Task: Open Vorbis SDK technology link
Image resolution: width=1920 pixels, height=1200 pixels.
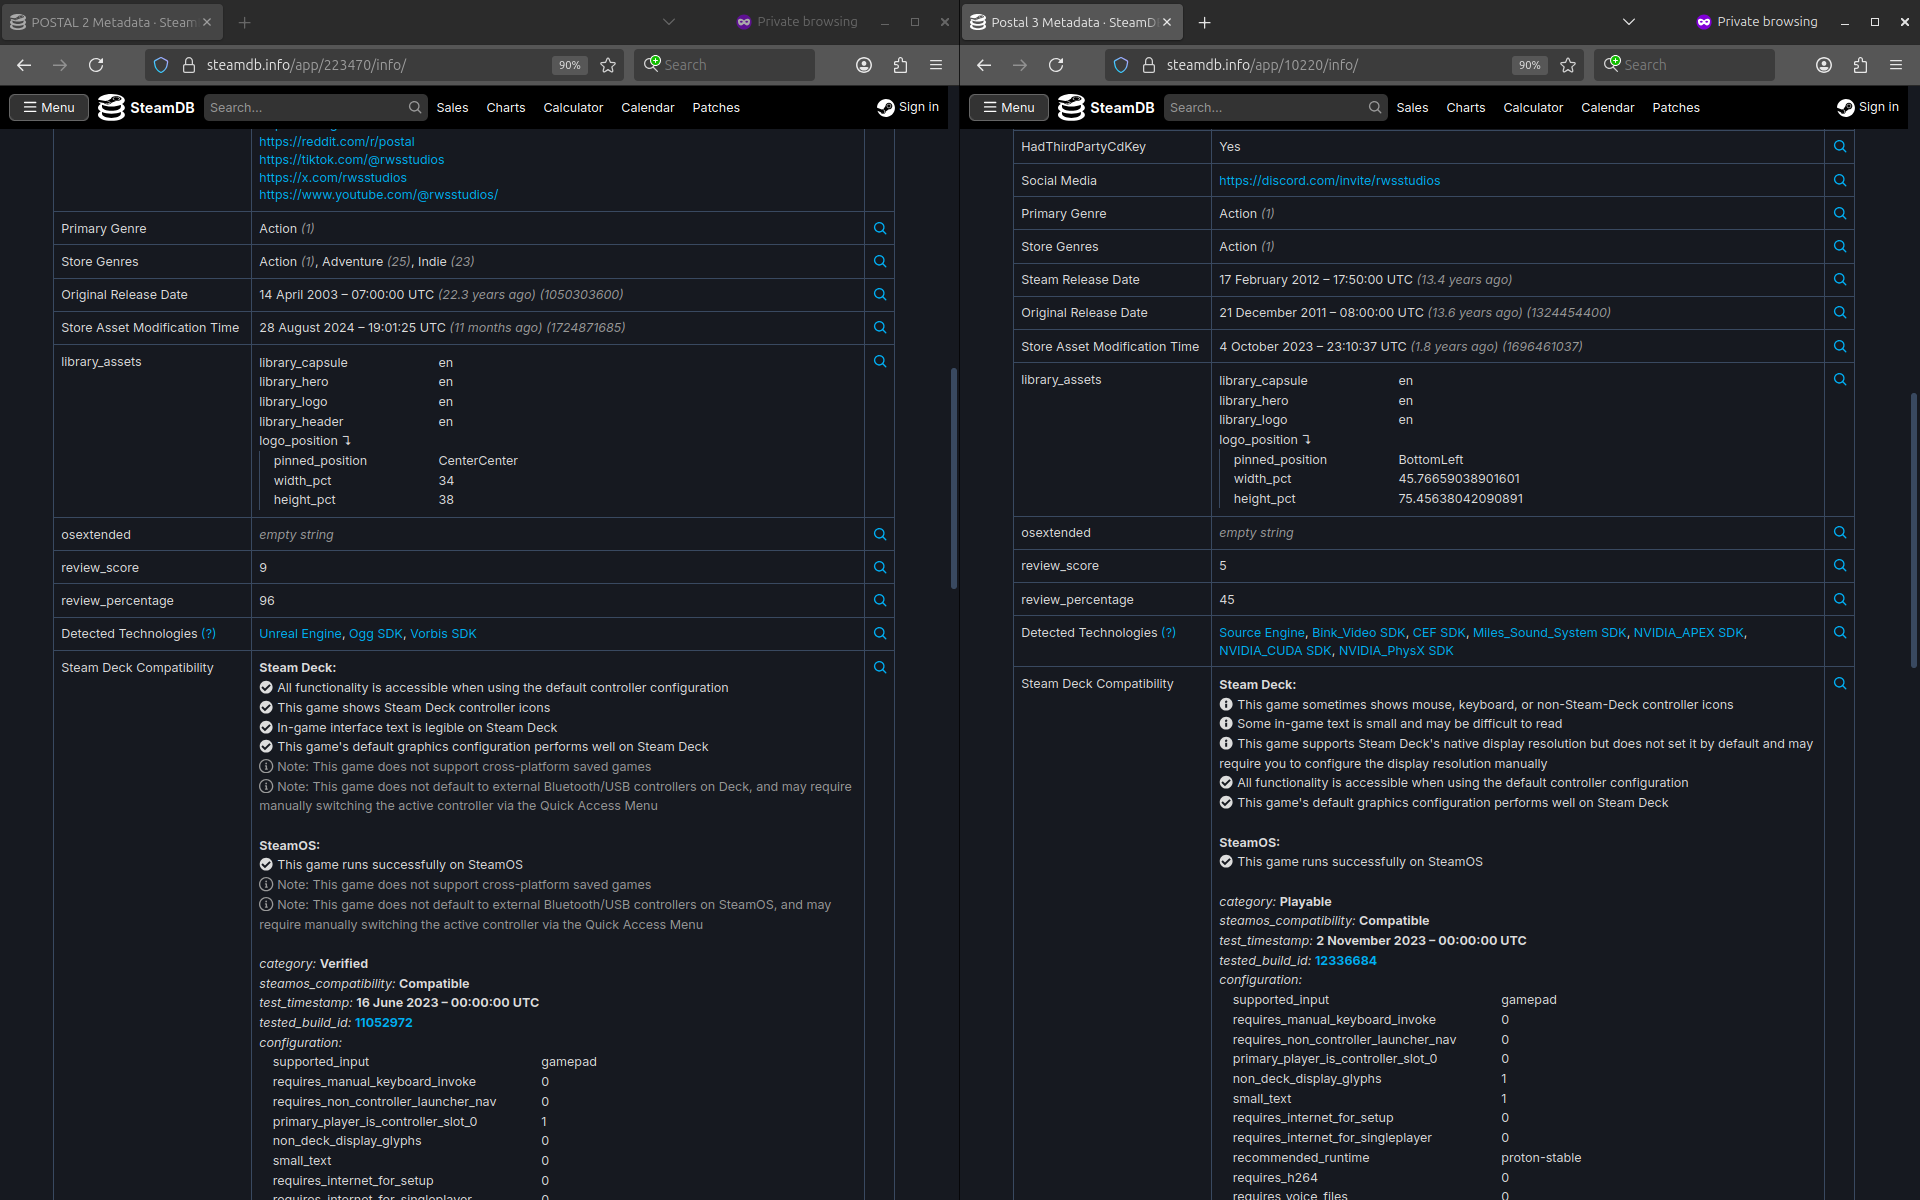Action: pyautogui.click(x=443, y=634)
